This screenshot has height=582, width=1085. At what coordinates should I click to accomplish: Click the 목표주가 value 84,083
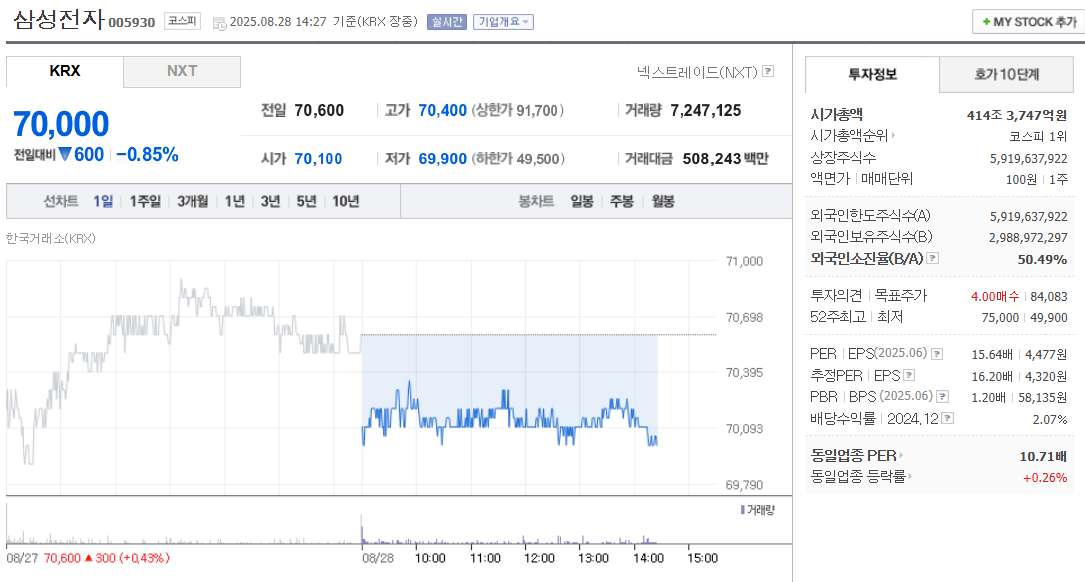click(x=1049, y=296)
